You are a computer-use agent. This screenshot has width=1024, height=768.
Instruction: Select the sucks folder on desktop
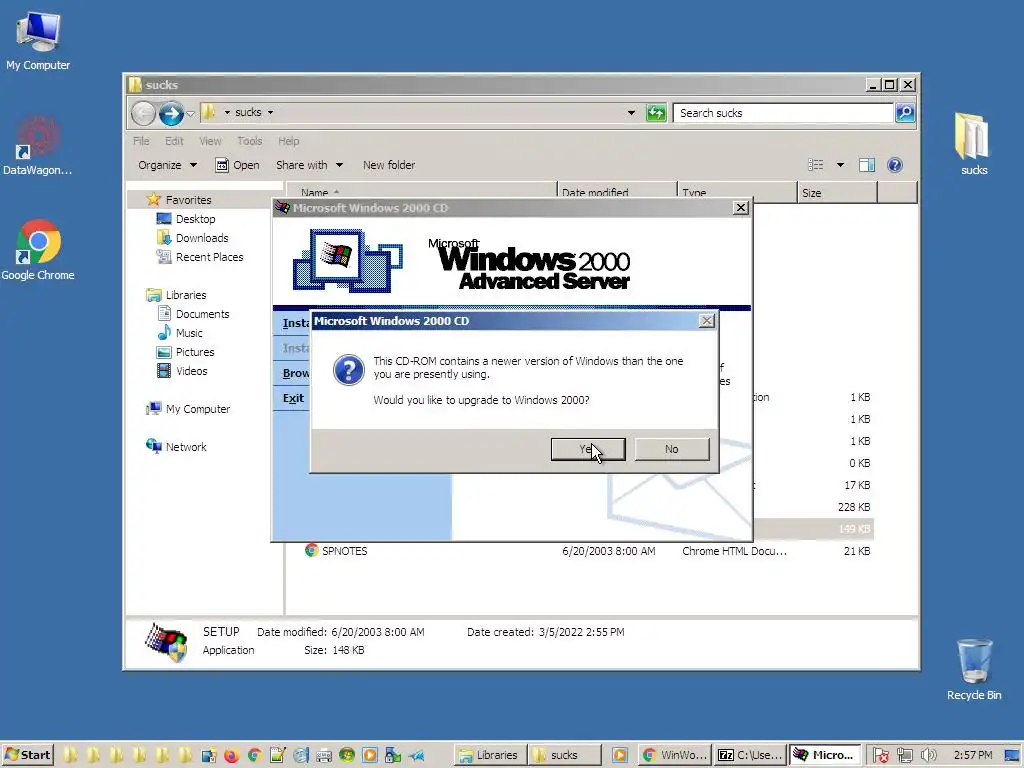coord(974,144)
